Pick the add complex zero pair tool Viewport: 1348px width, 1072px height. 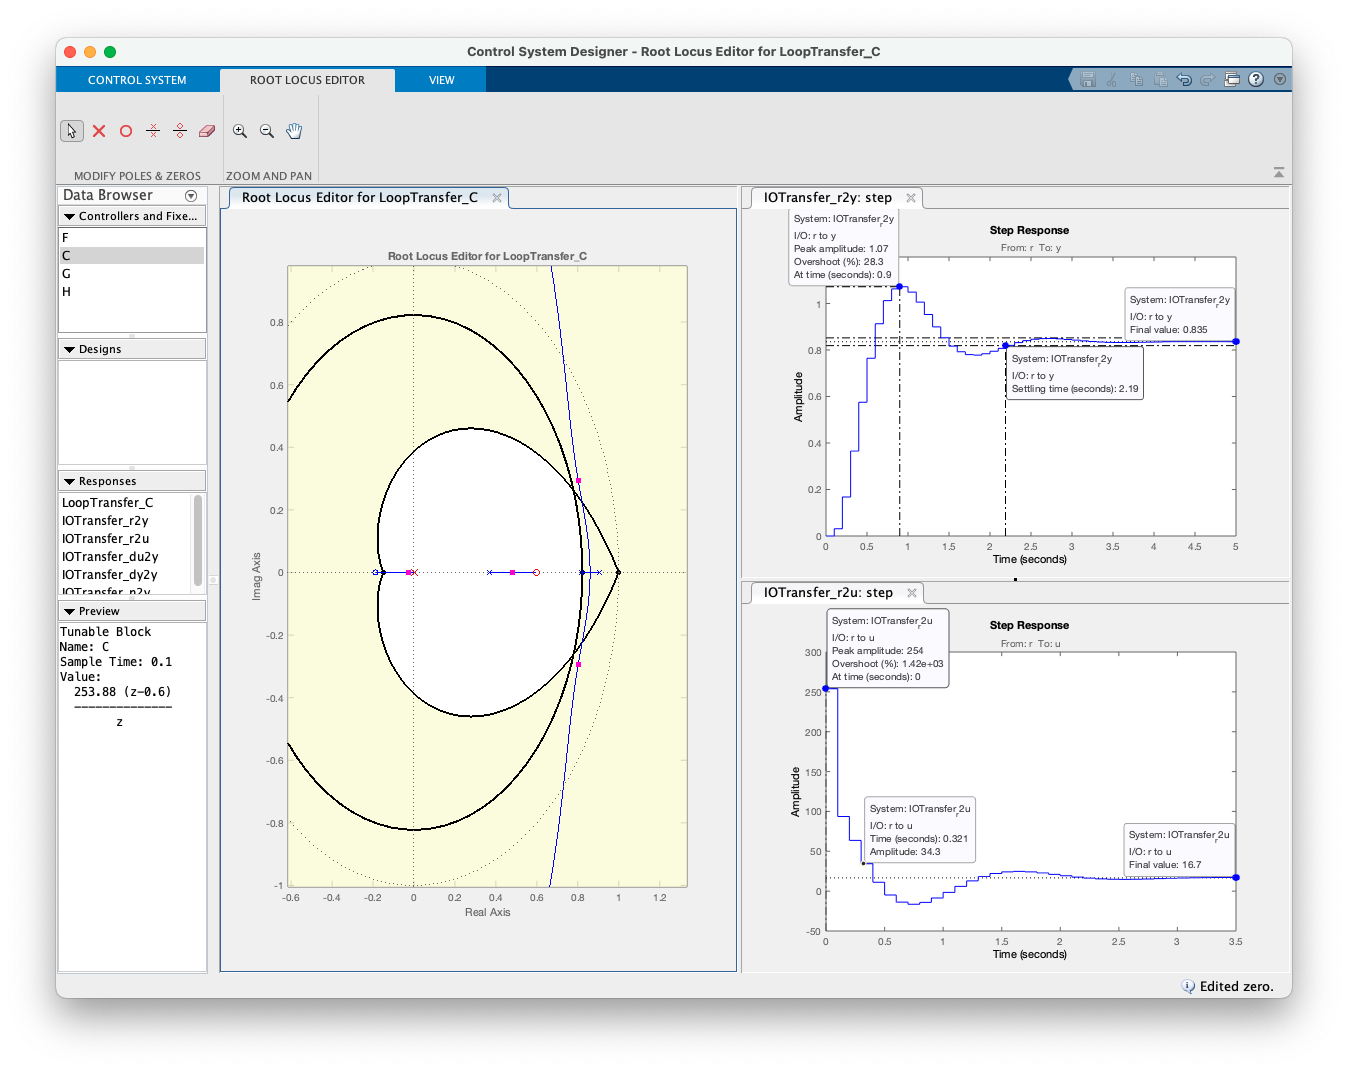point(180,131)
